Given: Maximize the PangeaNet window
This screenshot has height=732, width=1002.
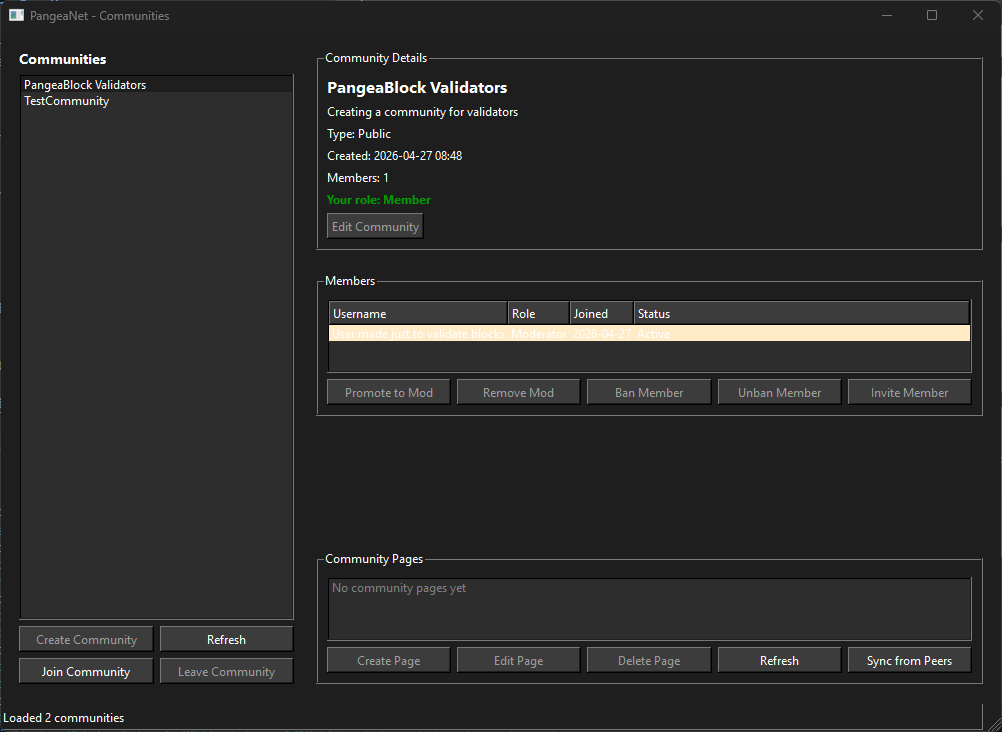Looking at the screenshot, I should tap(932, 15).
